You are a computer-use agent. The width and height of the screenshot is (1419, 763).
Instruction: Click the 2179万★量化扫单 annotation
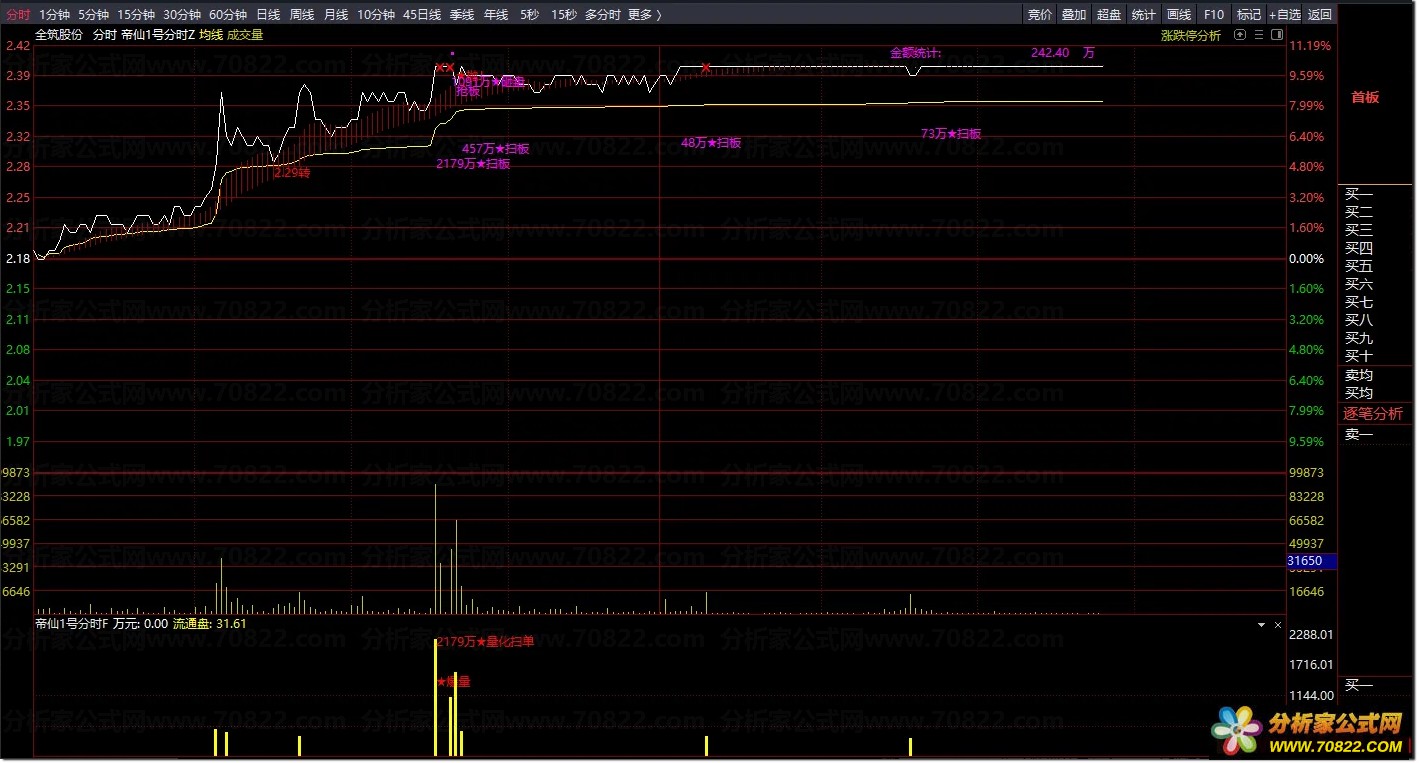coord(485,642)
